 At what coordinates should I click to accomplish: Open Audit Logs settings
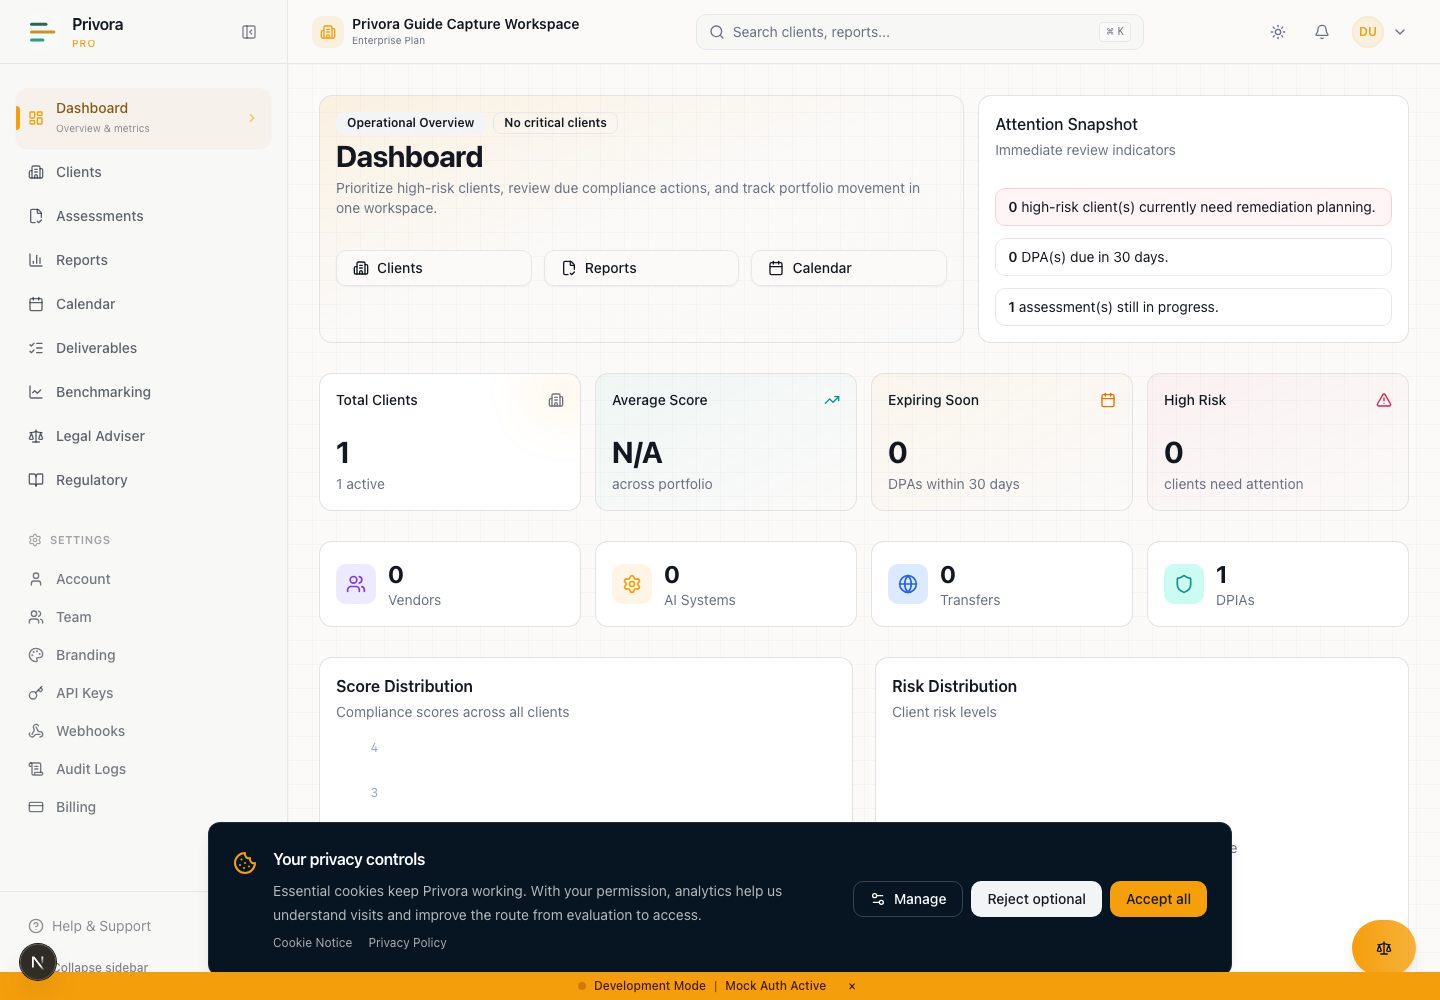(x=144, y=769)
